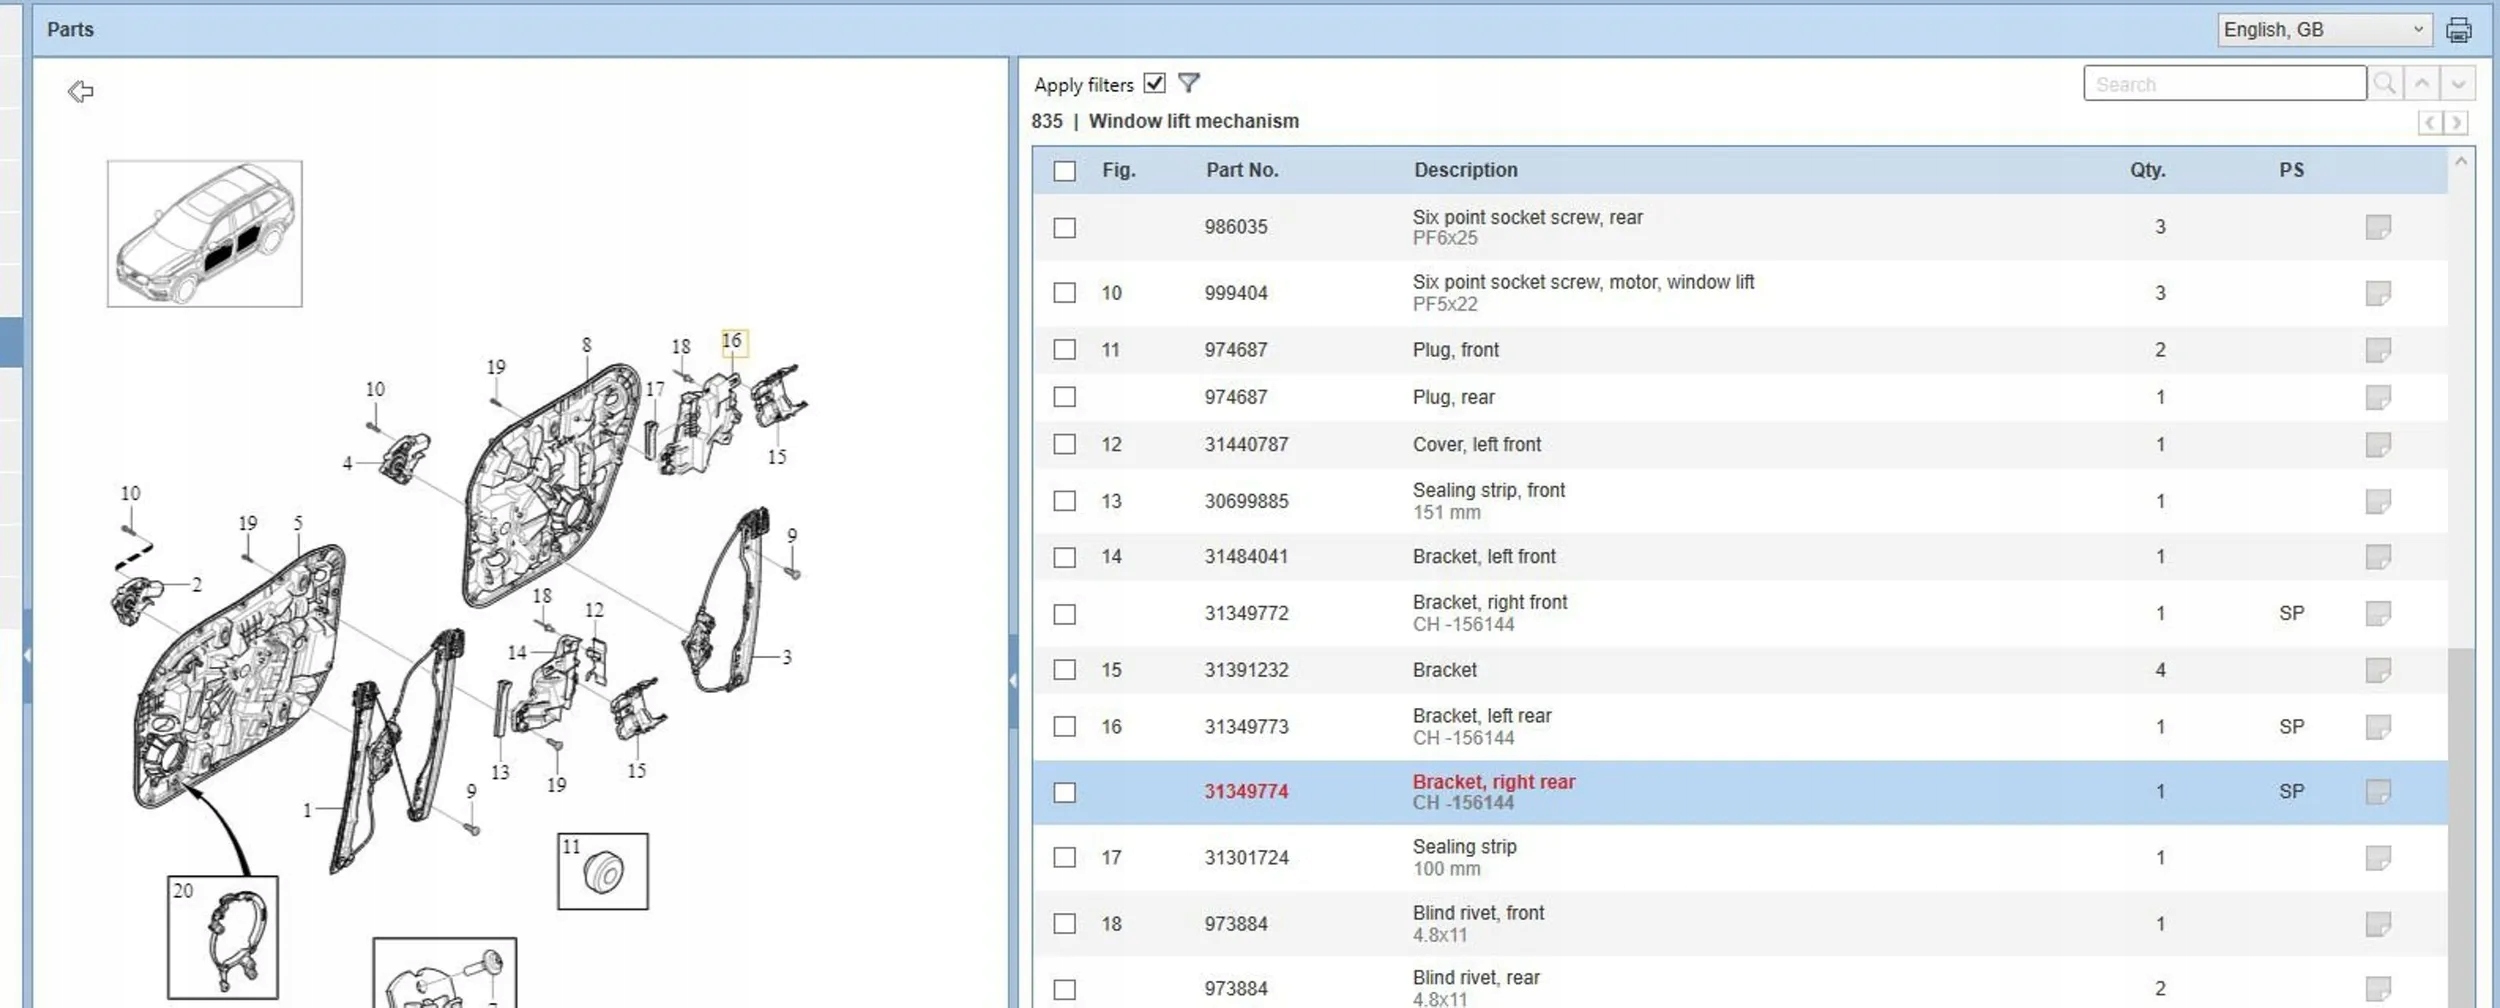
Task: Click the print icon
Action: pyautogui.click(x=2459, y=30)
